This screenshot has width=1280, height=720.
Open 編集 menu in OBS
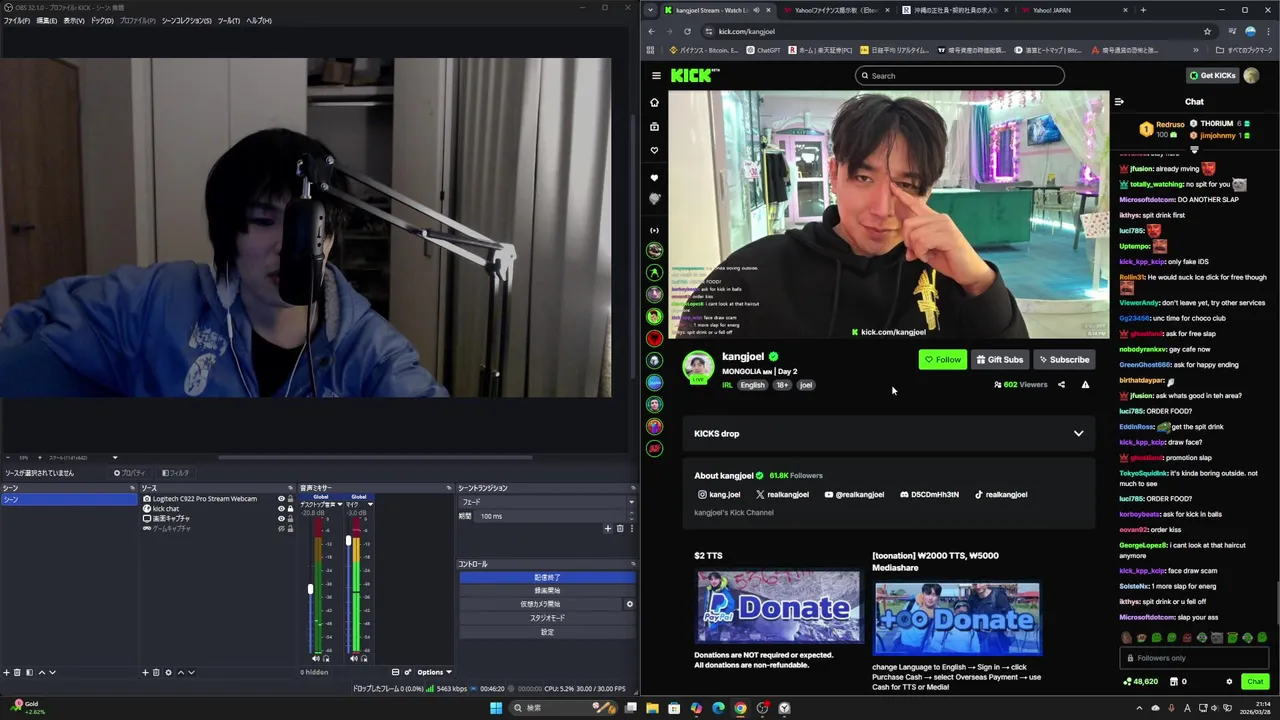coord(46,21)
